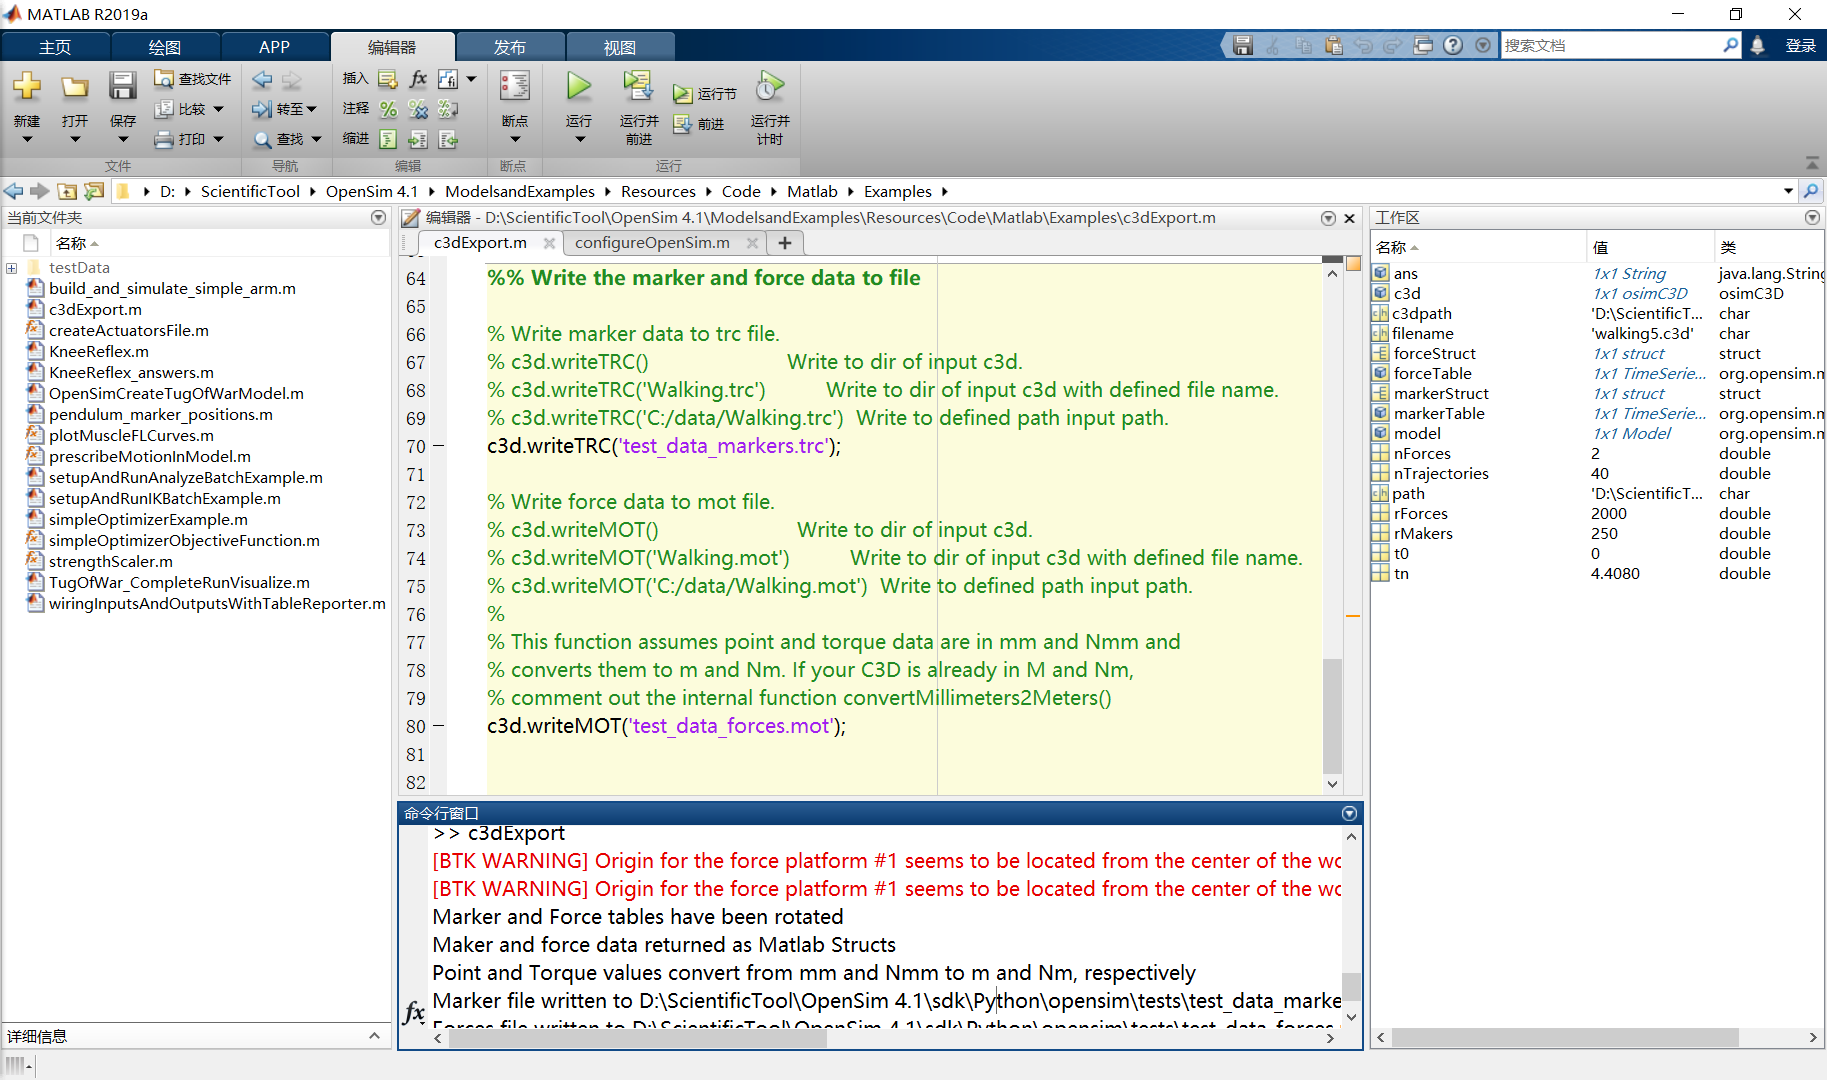
Task: Open the 新建 dropdown arrow
Action: [x=27, y=140]
